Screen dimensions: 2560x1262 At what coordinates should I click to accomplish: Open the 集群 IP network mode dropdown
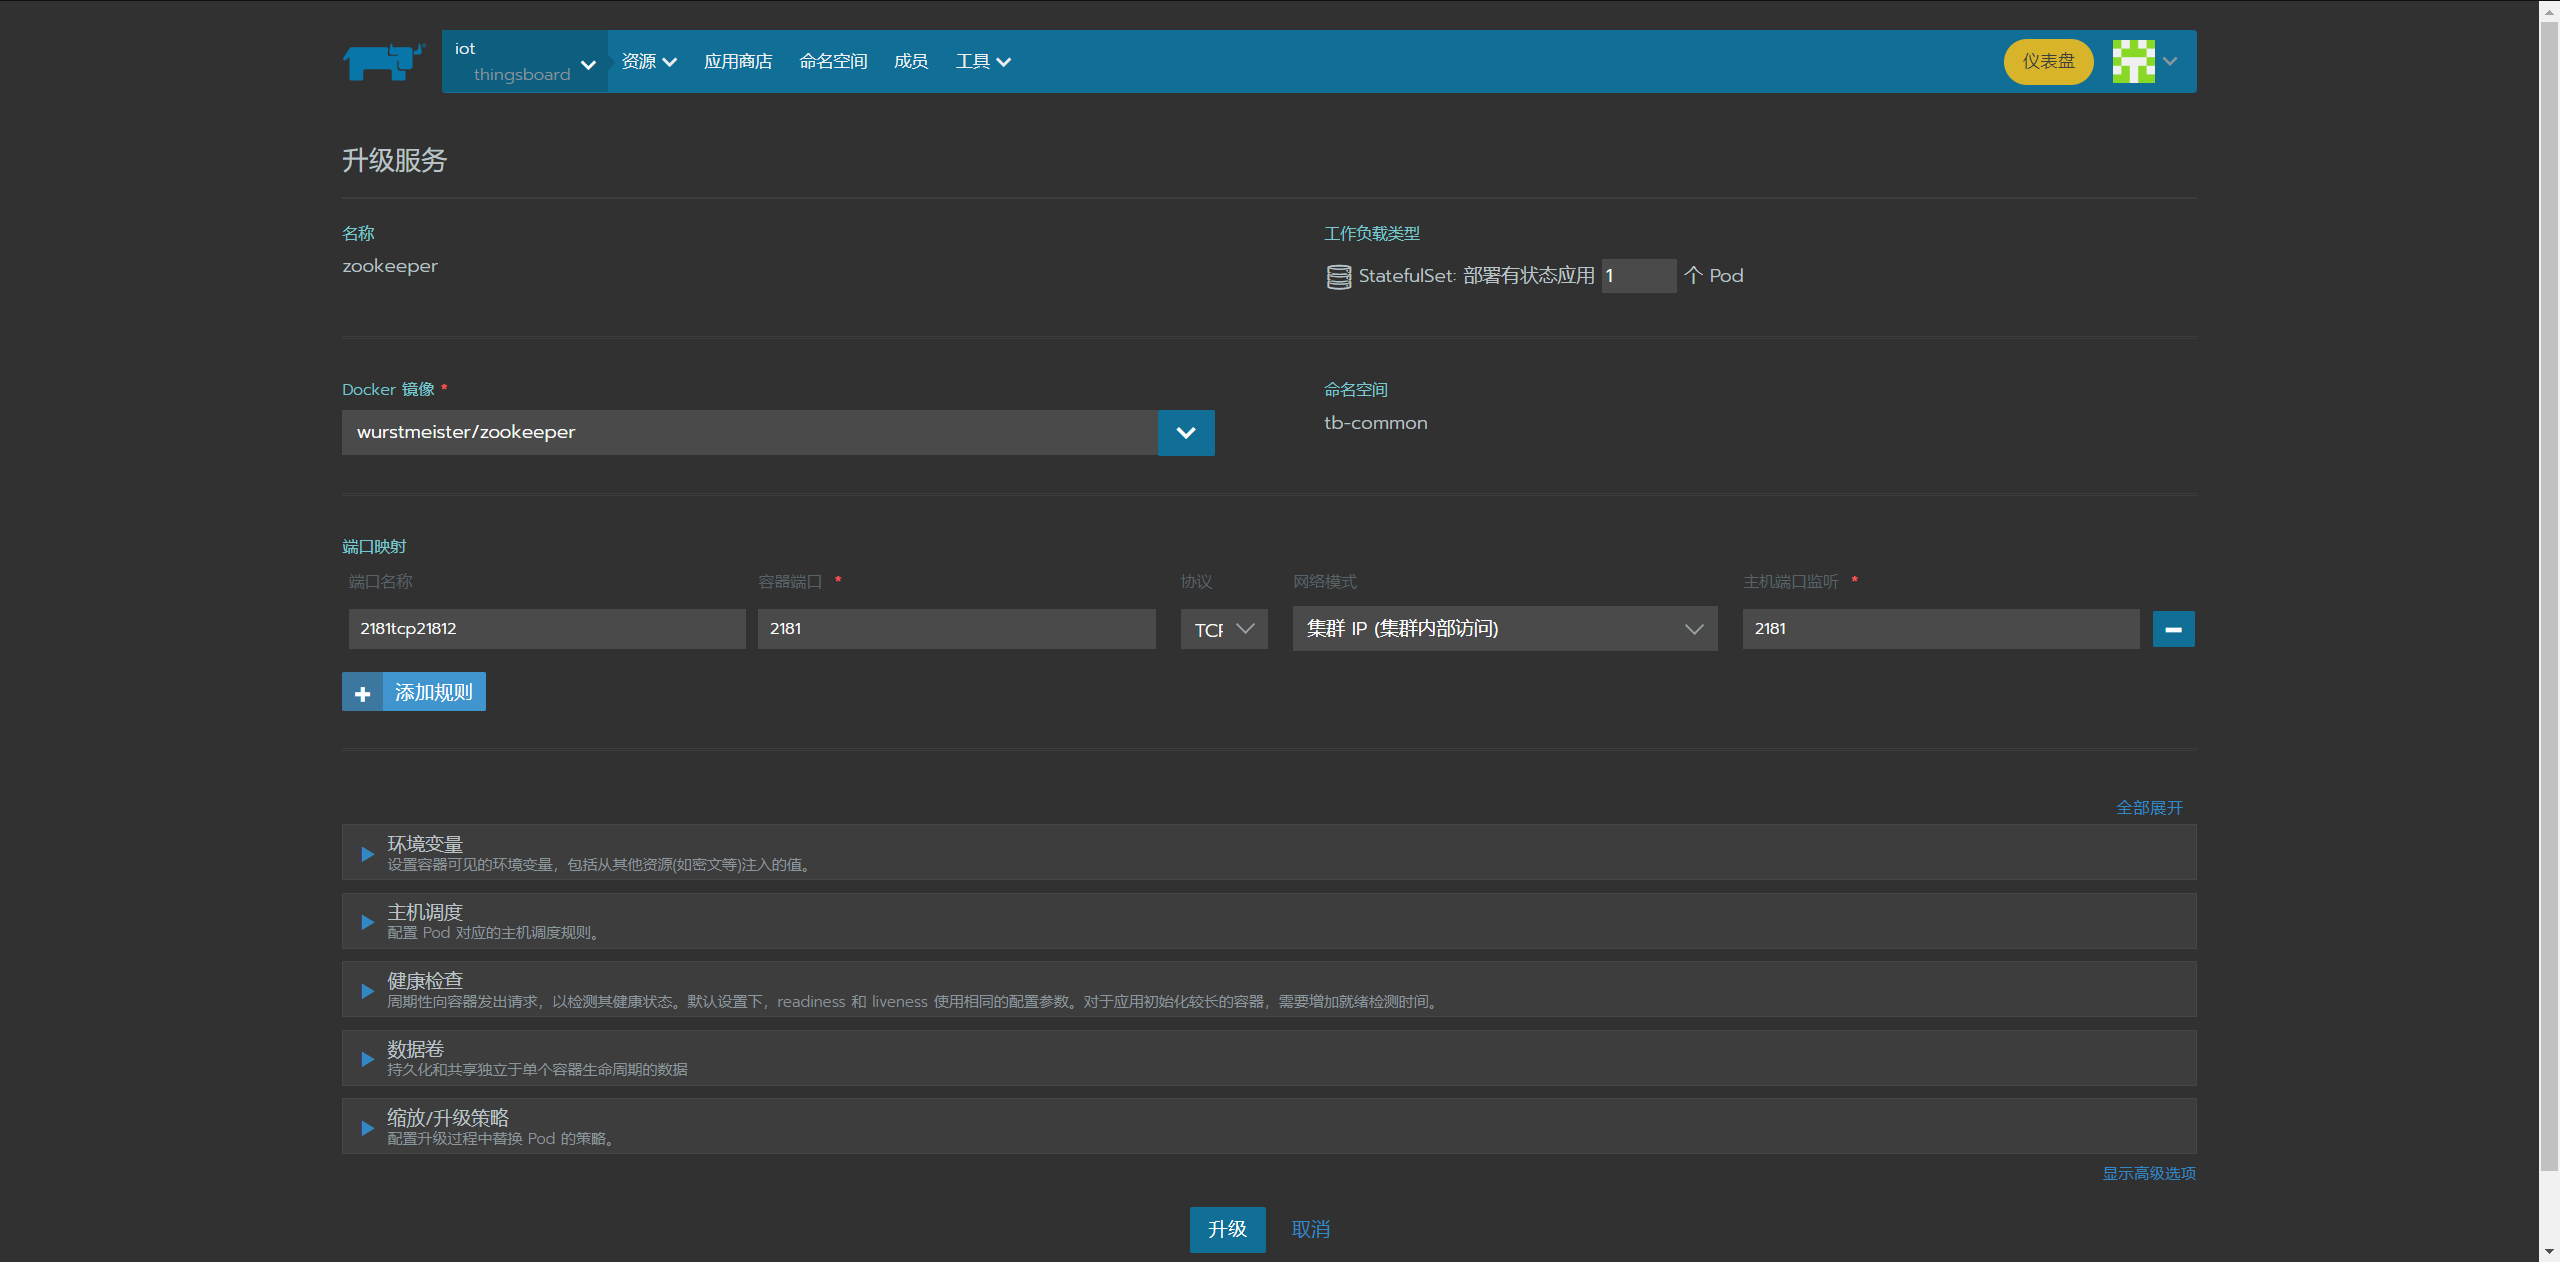click(1505, 628)
